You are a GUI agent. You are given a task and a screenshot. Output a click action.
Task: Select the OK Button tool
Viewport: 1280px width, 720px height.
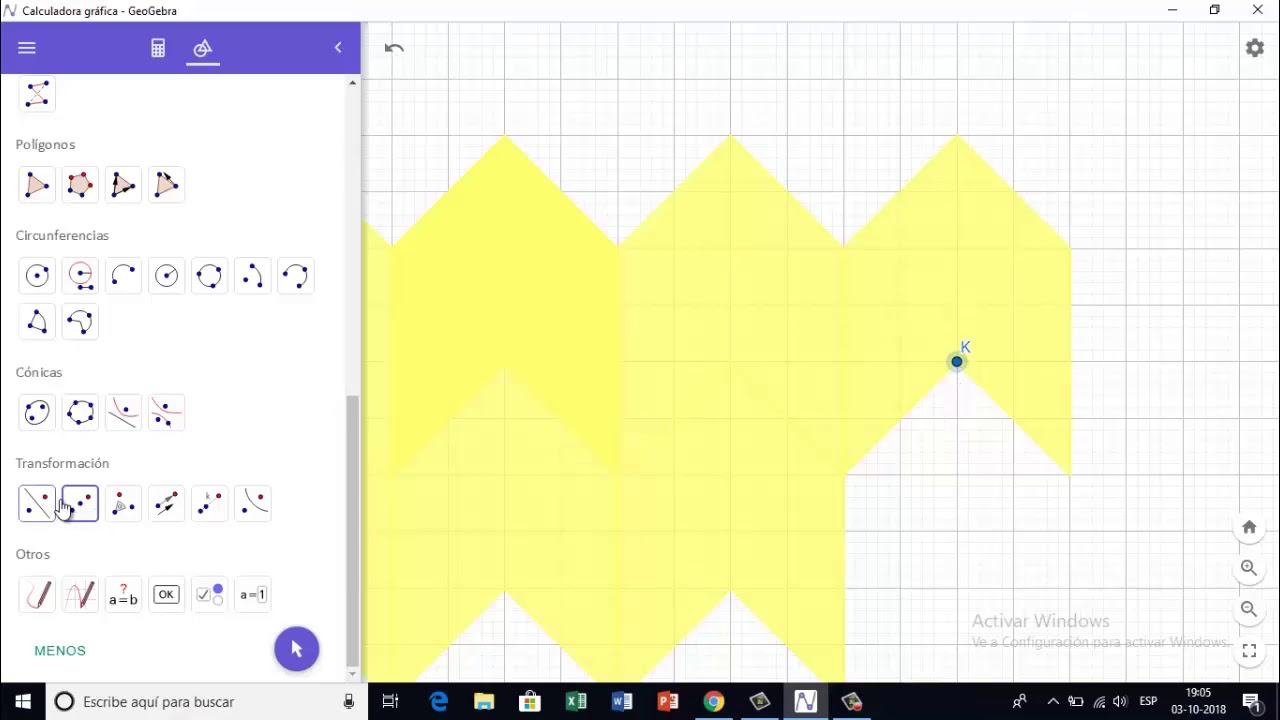click(x=166, y=595)
